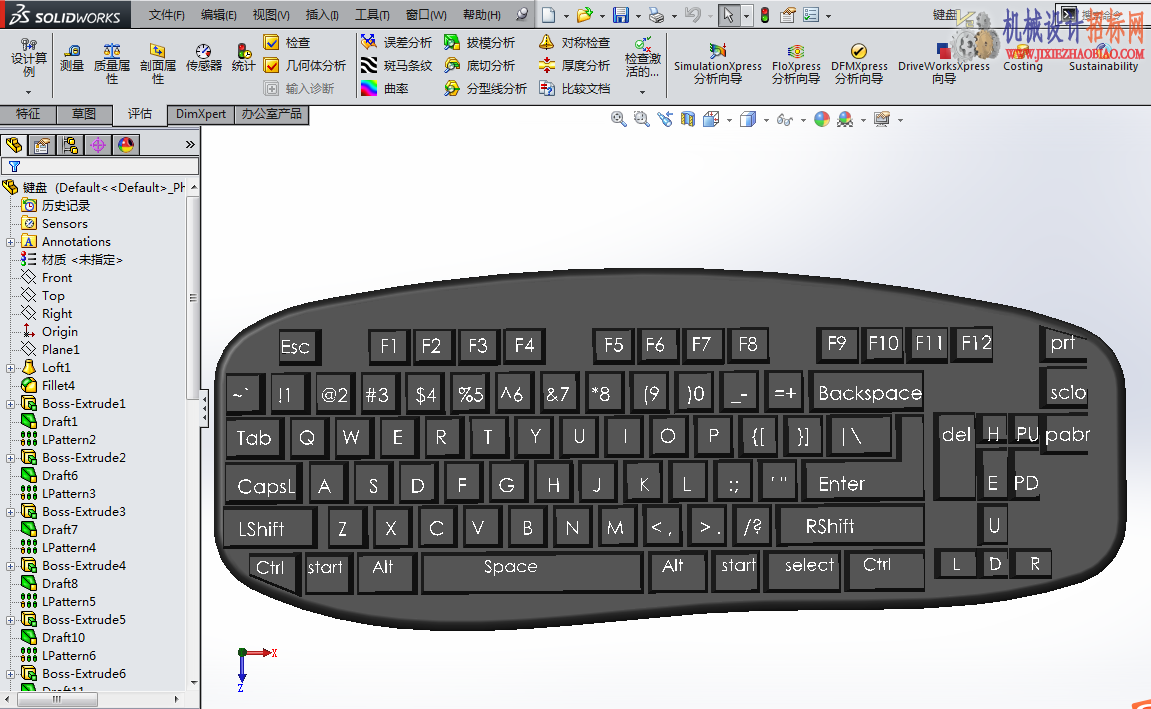The height and width of the screenshot is (709, 1151).
Task: Open the Section View icon
Action: pos(688,119)
